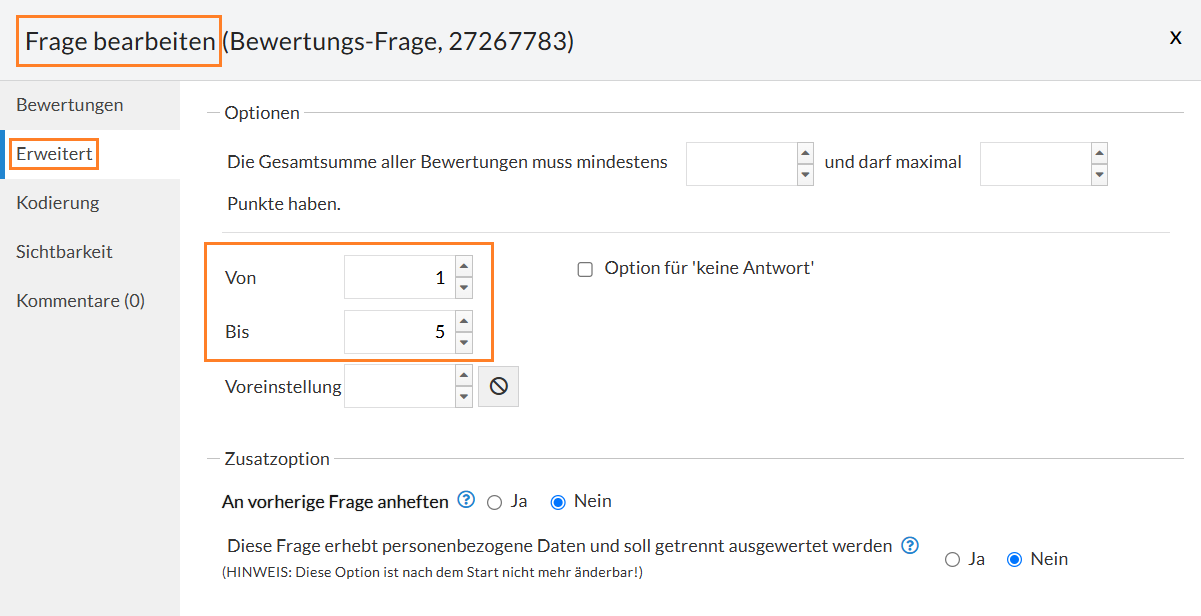Decrease the 'Von' value with down arrow
The image size is (1201, 616).
tap(464, 288)
